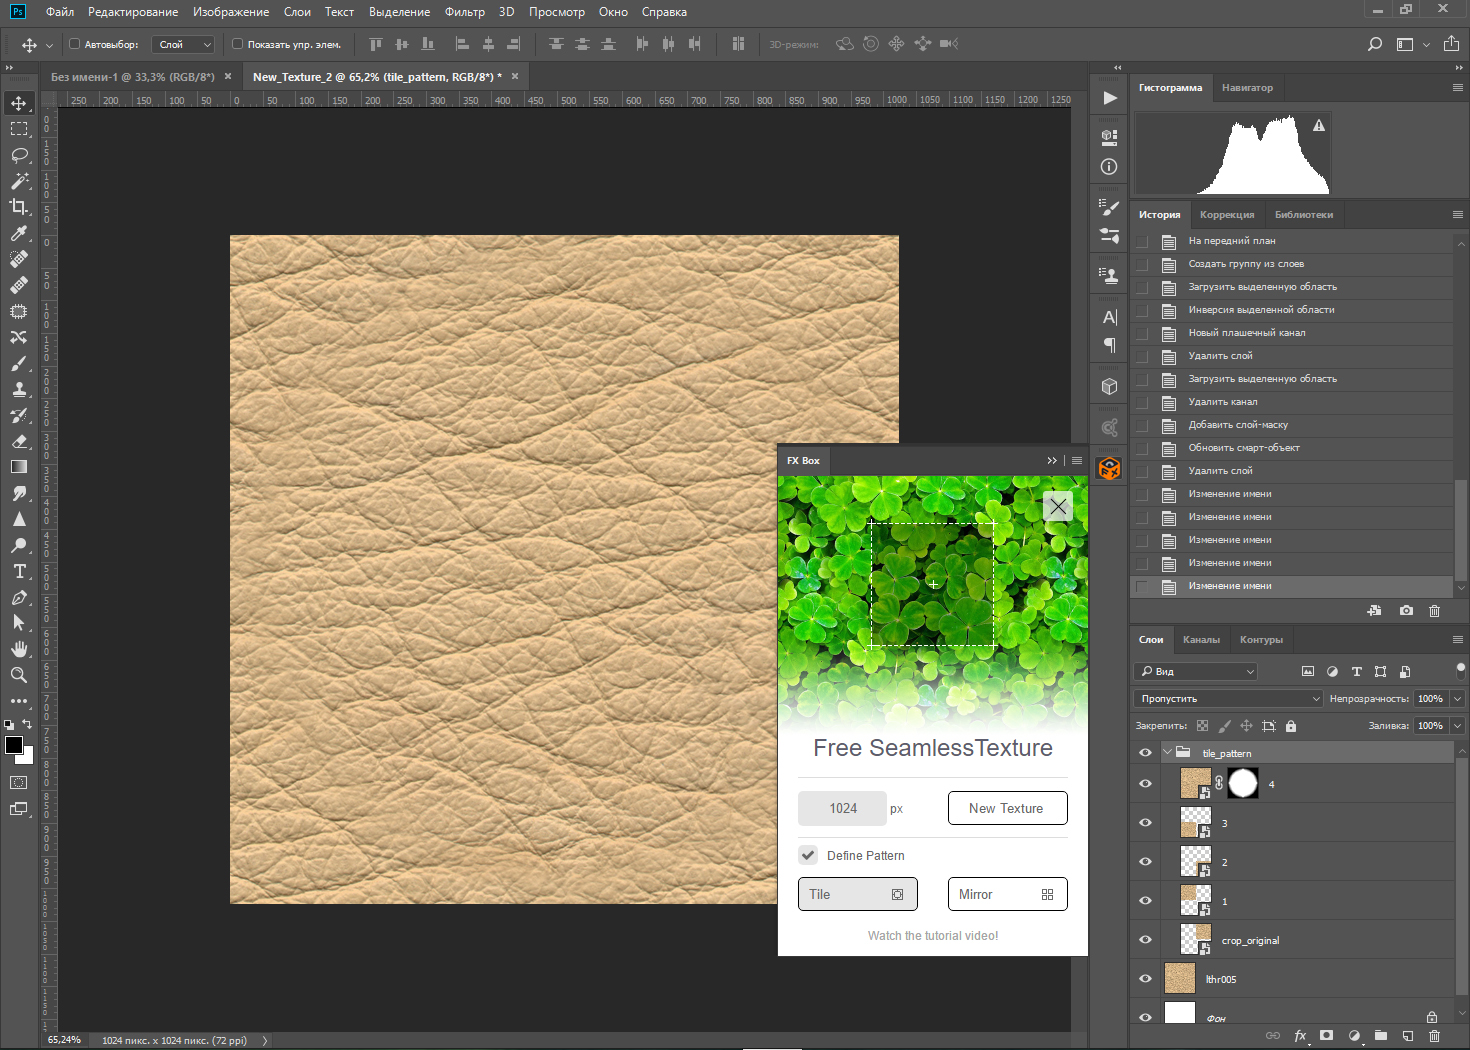The image size is (1470, 1050).
Task: Click the foreground color swatch
Action: [x=14, y=745]
